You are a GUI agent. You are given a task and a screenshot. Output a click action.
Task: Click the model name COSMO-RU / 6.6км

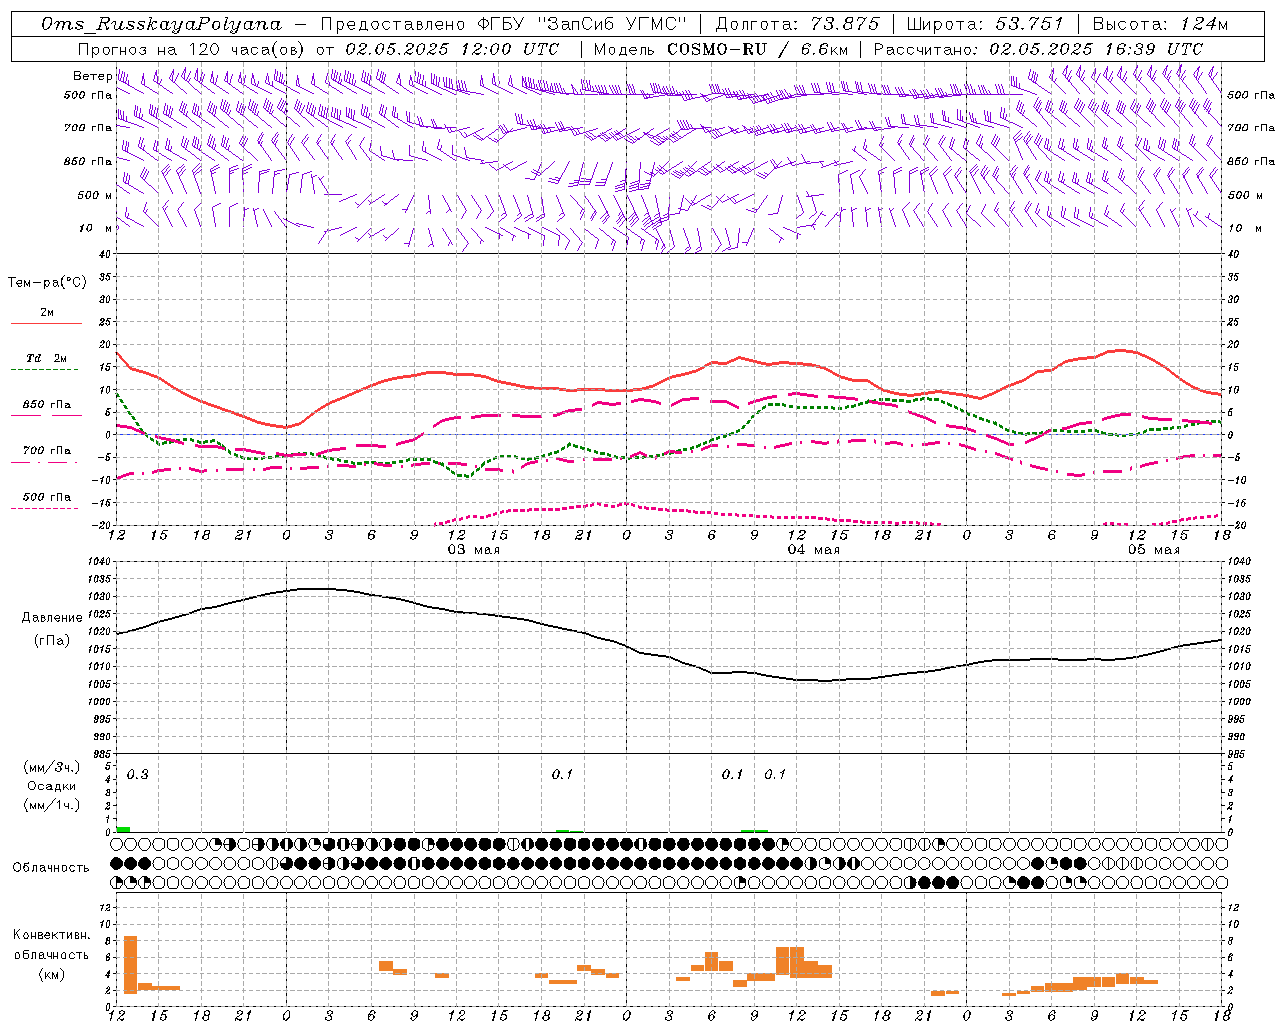point(758,49)
